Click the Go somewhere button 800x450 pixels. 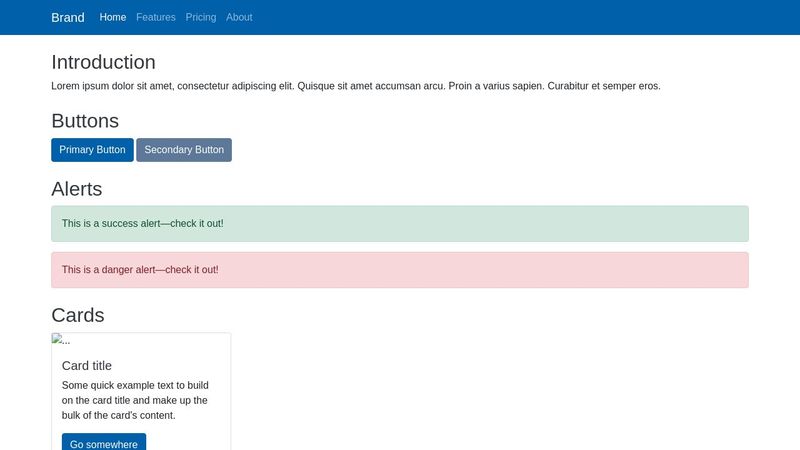pos(104,442)
